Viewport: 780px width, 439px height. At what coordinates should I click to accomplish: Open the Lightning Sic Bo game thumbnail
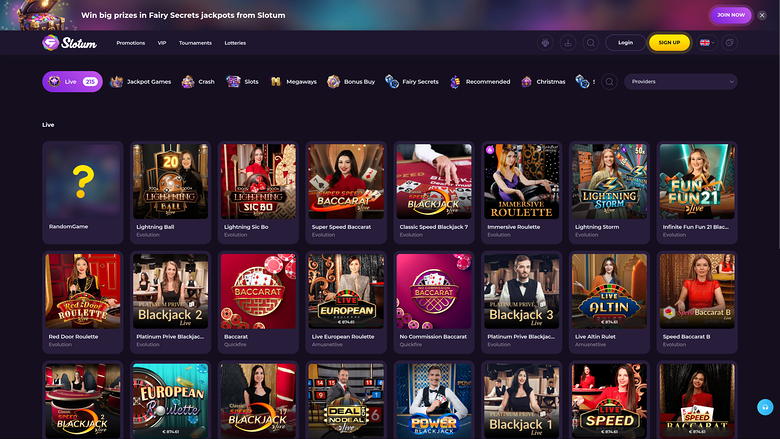[258, 181]
